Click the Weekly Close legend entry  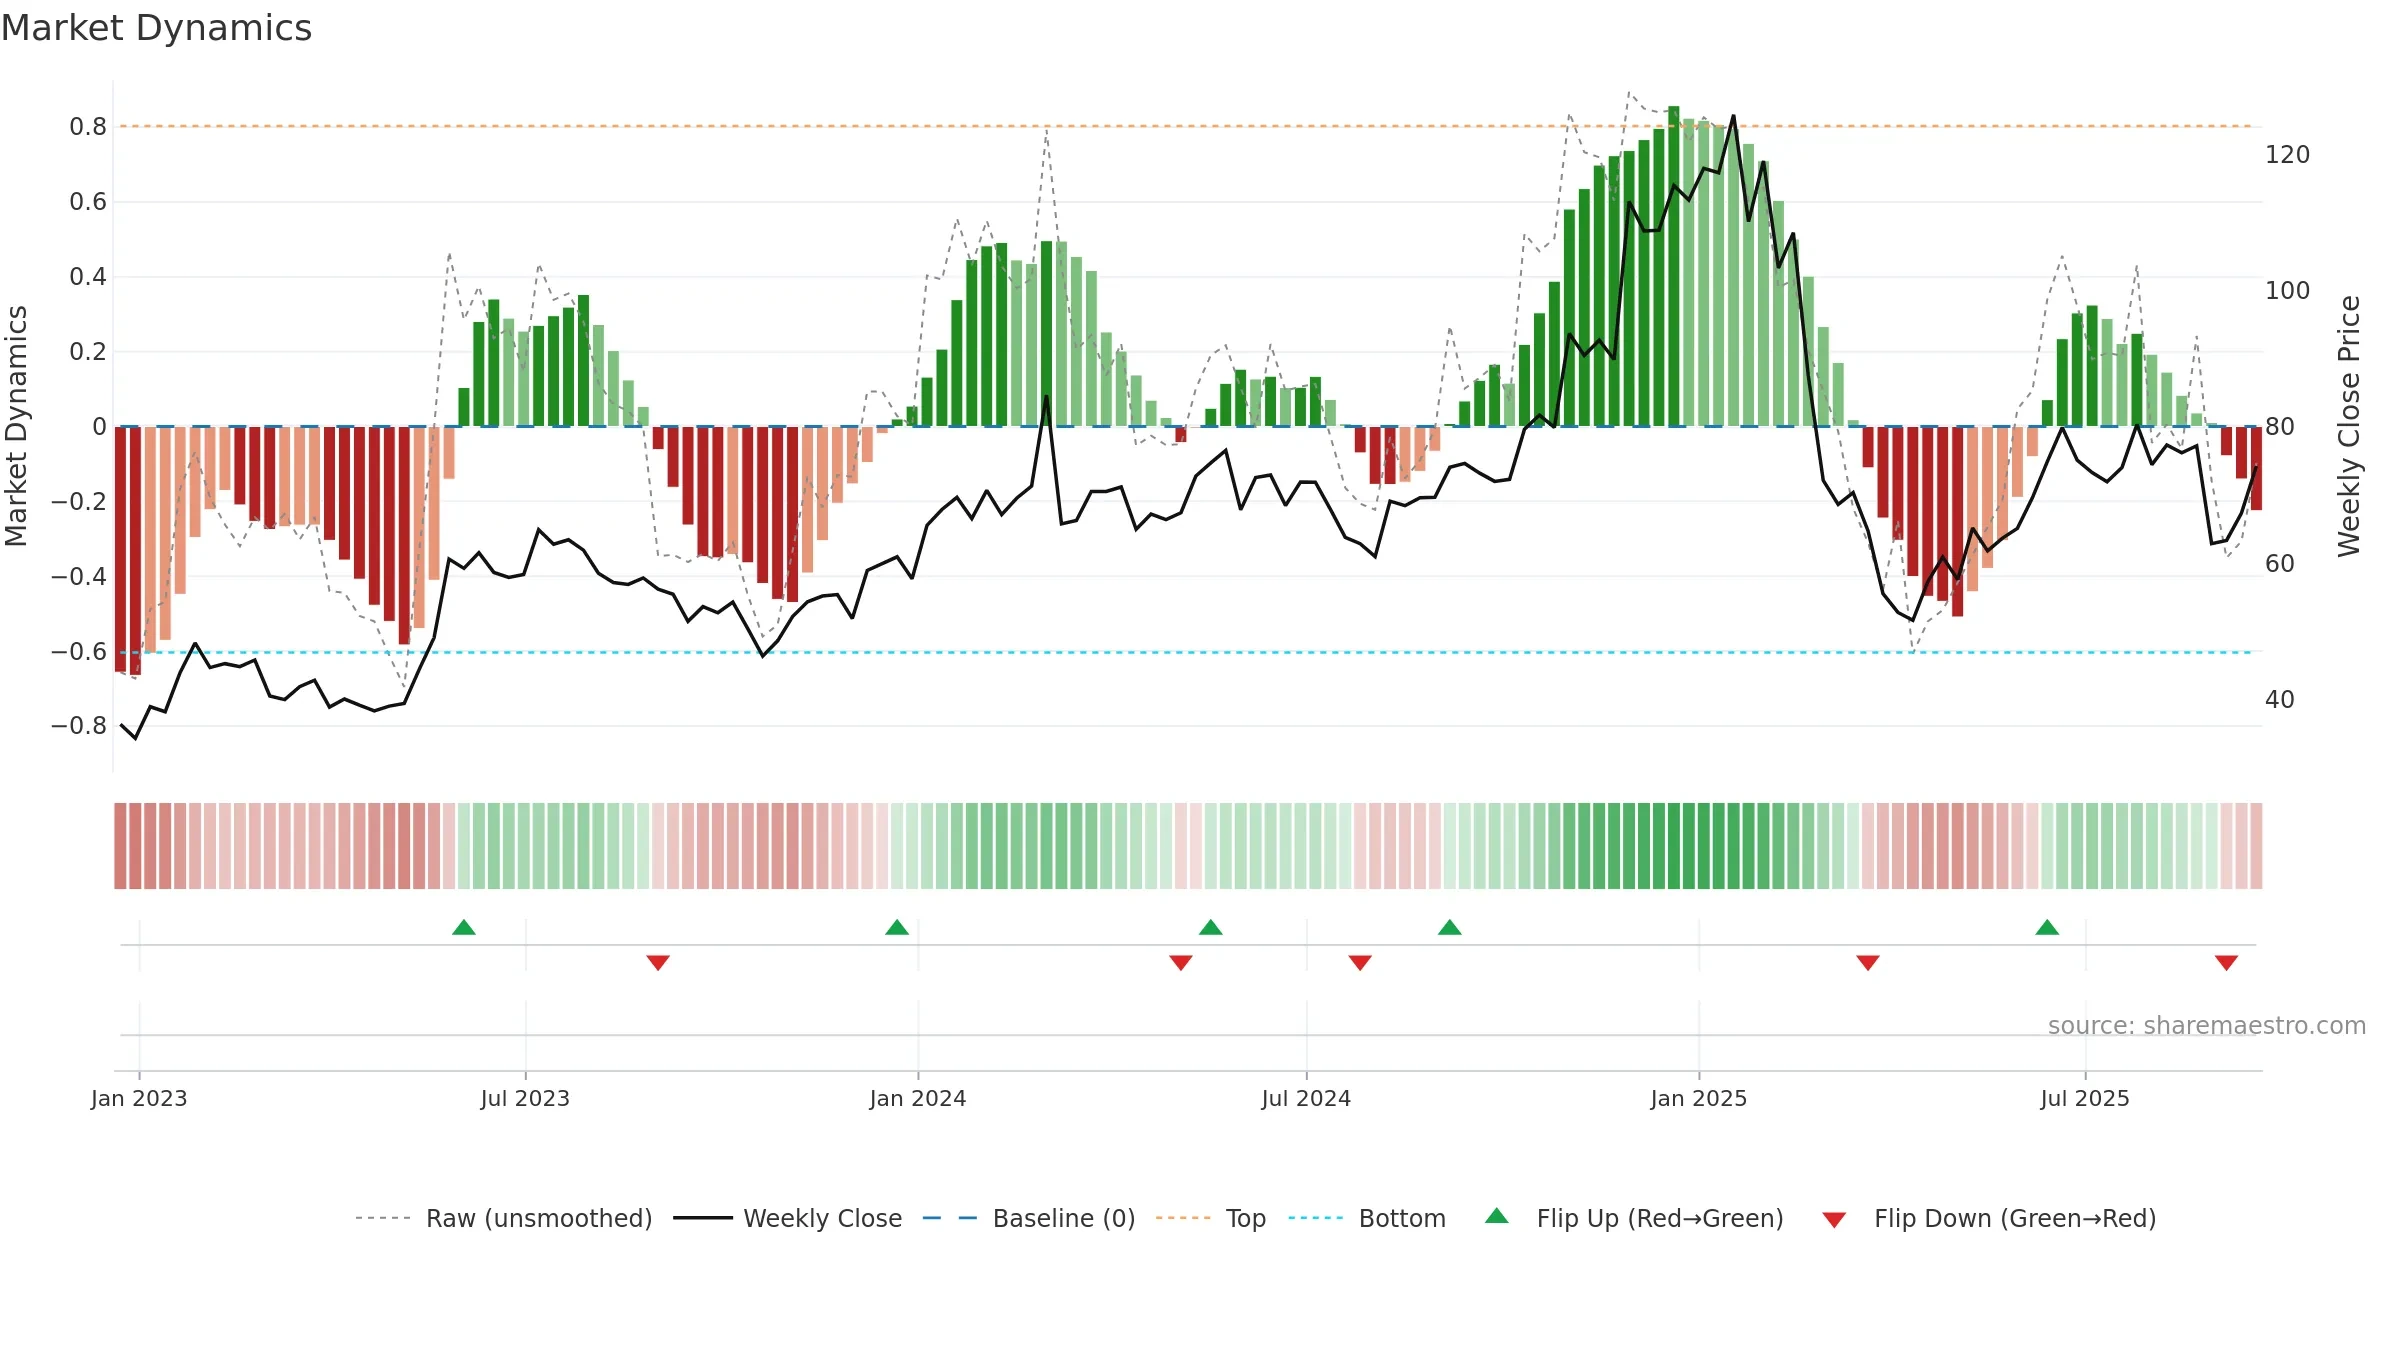(788, 1218)
